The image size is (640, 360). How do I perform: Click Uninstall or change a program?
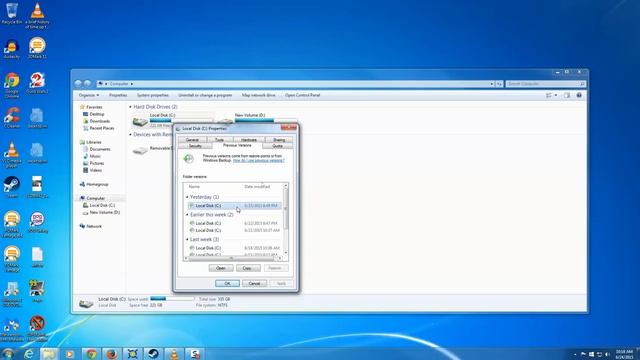[205, 95]
